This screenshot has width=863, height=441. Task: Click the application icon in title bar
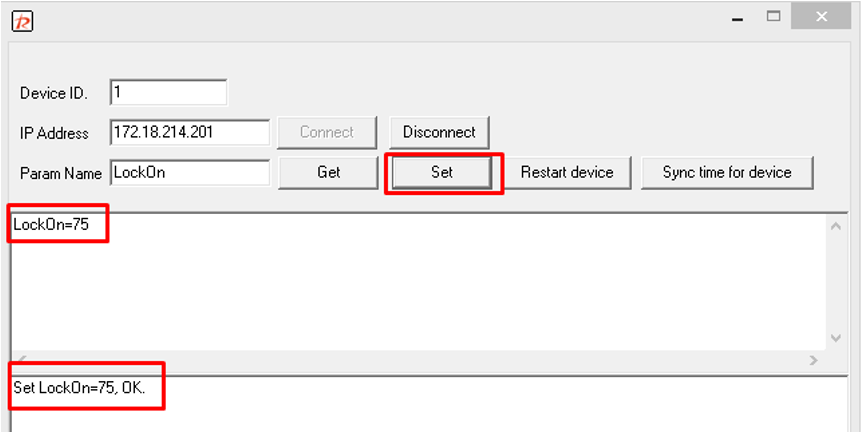tap(22, 20)
